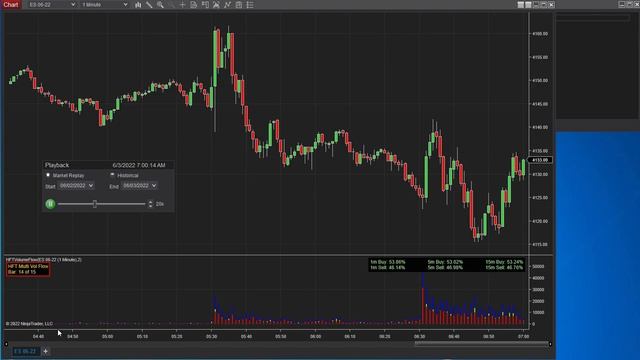Image resolution: width=640 pixels, height=360 pixels.
Task: Select the Historical radio button
Action: coord(113,175)
